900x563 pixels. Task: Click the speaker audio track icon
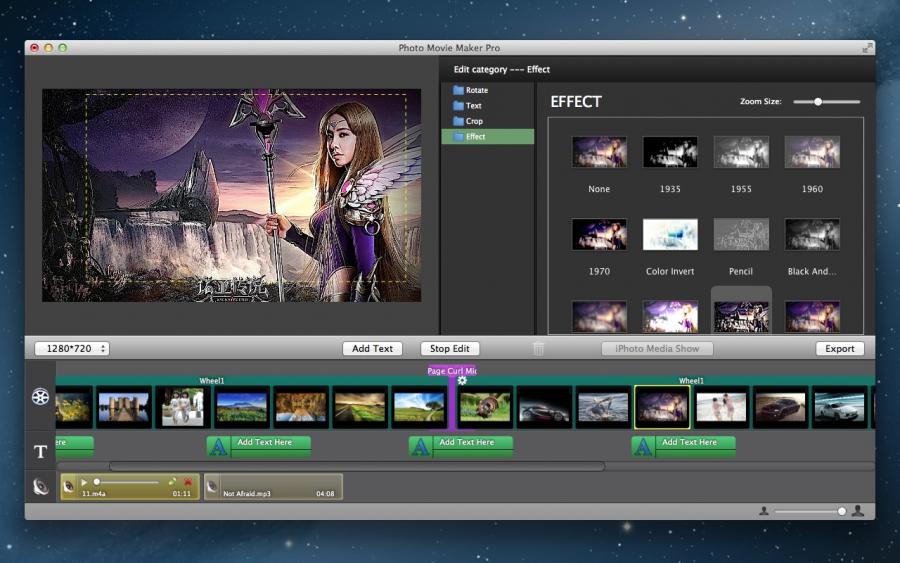tap(40, 487)
